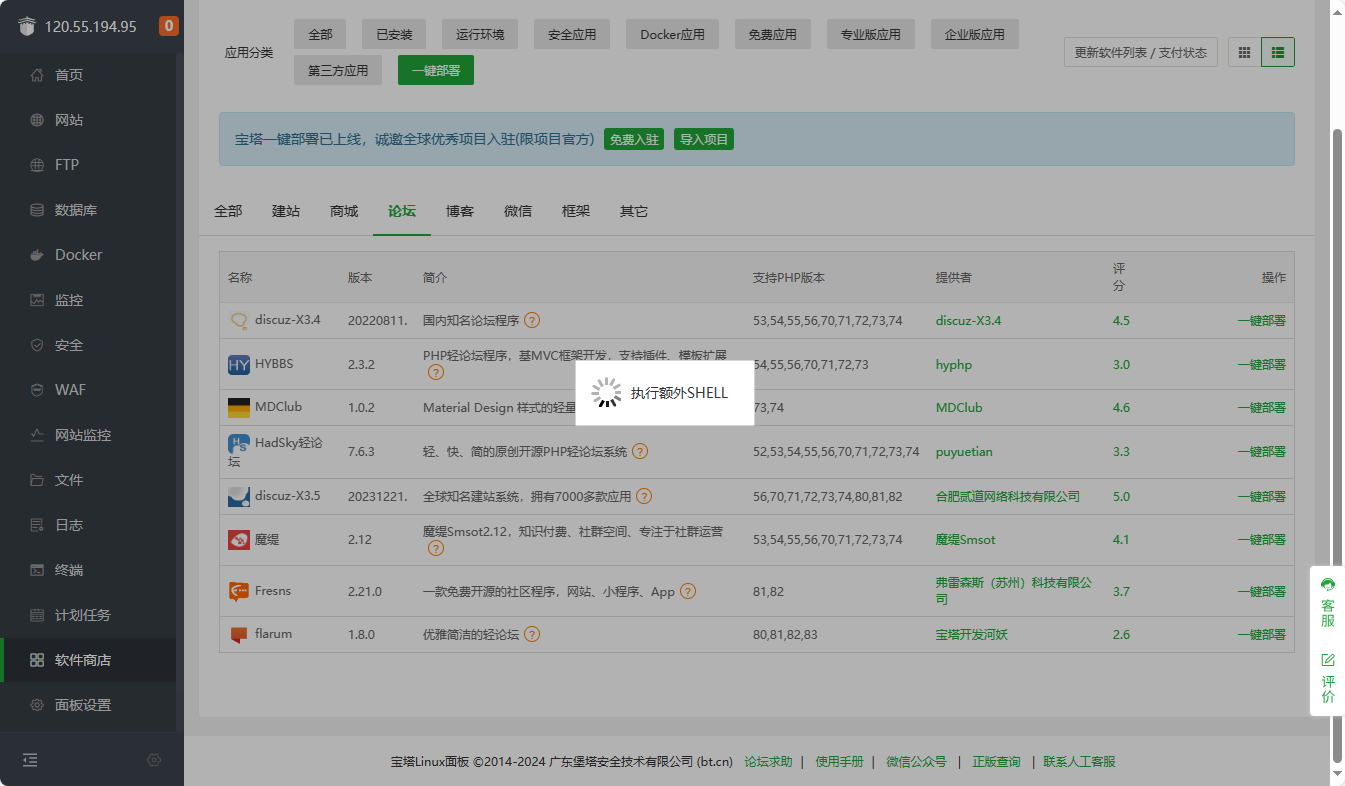Click the 网站 globe icon in sidebar
The width and height of the screenshot is (1345, 786).
(x=37, y=120)
